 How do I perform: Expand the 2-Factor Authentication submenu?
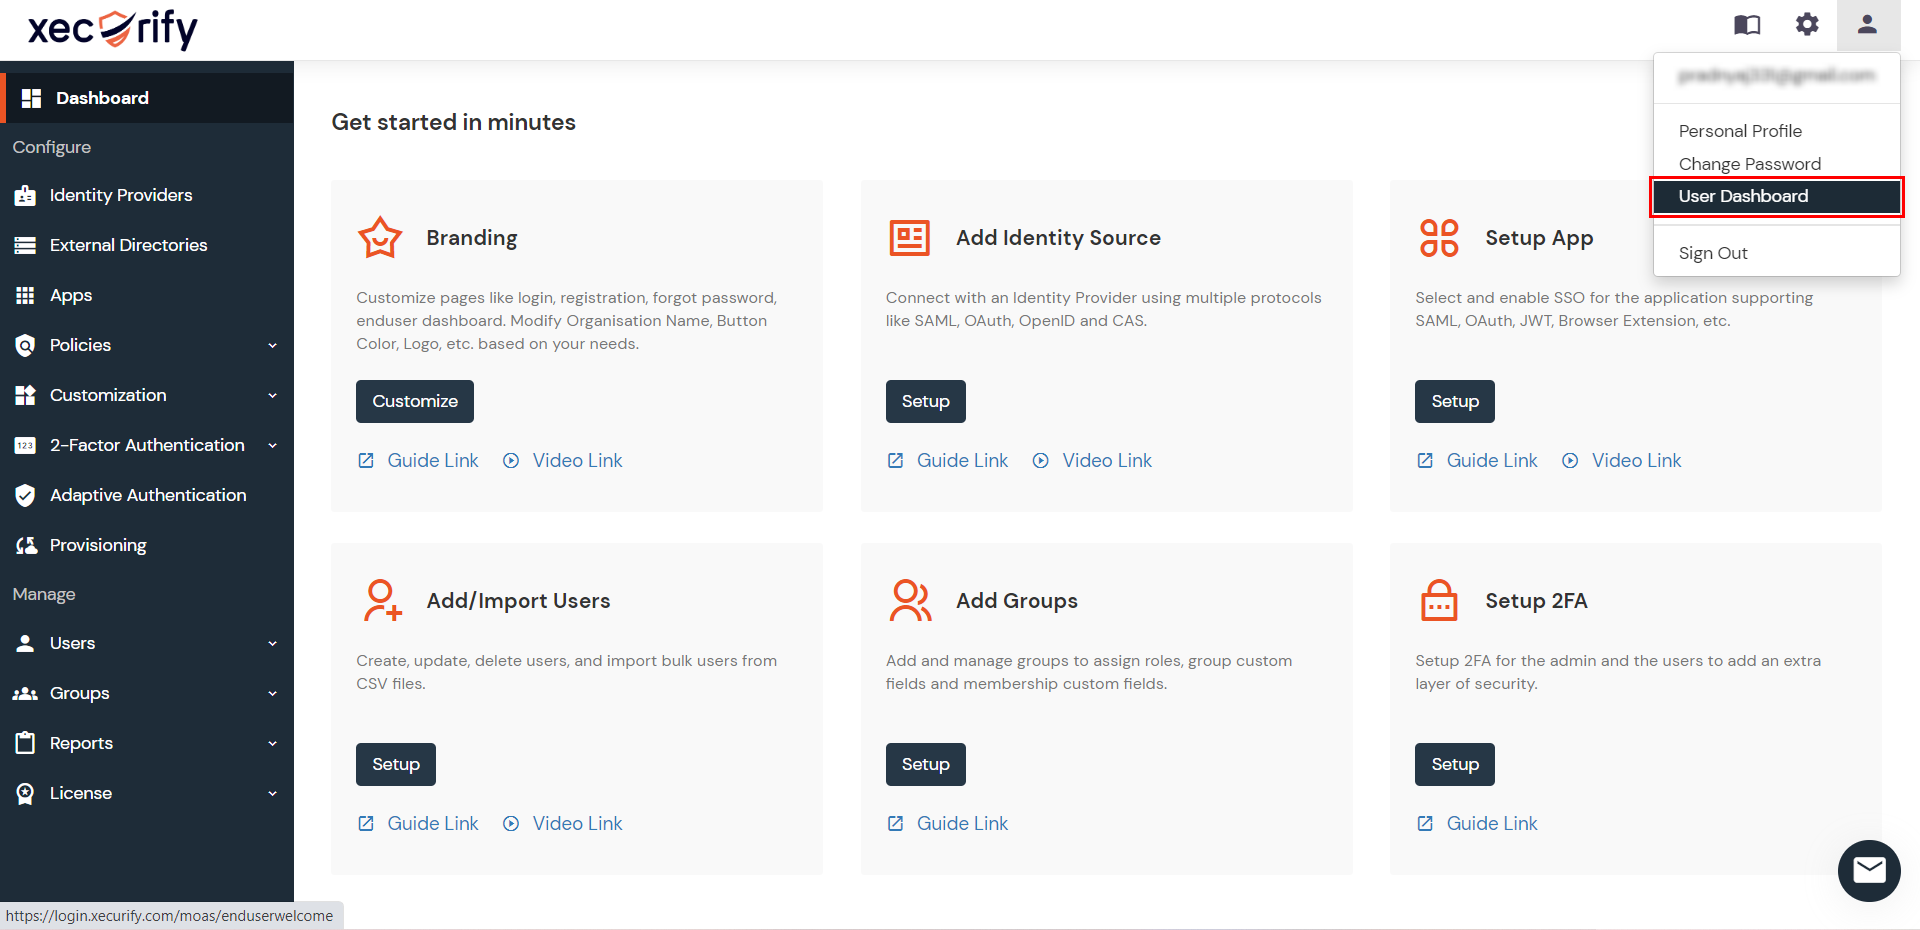tap(272, 446)
